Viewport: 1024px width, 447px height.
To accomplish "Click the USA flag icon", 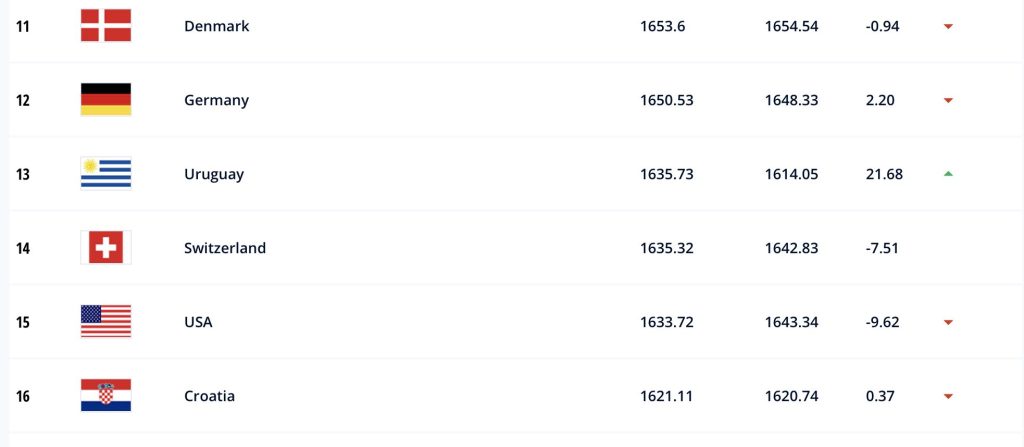I will [x=106, y=322].
